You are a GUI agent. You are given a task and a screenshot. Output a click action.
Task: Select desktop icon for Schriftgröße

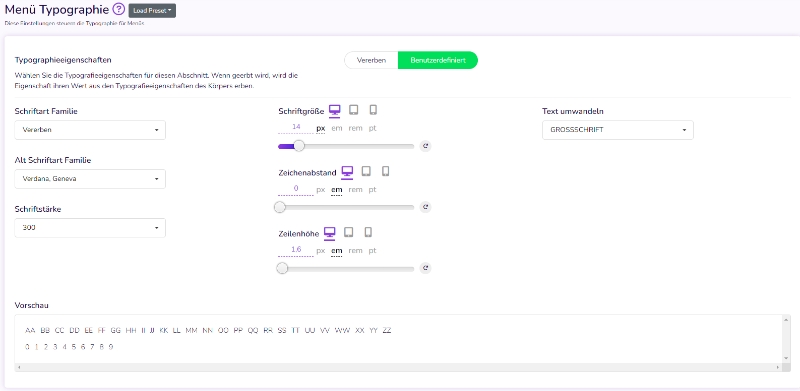pyautogui.click(x=334, y=110)
